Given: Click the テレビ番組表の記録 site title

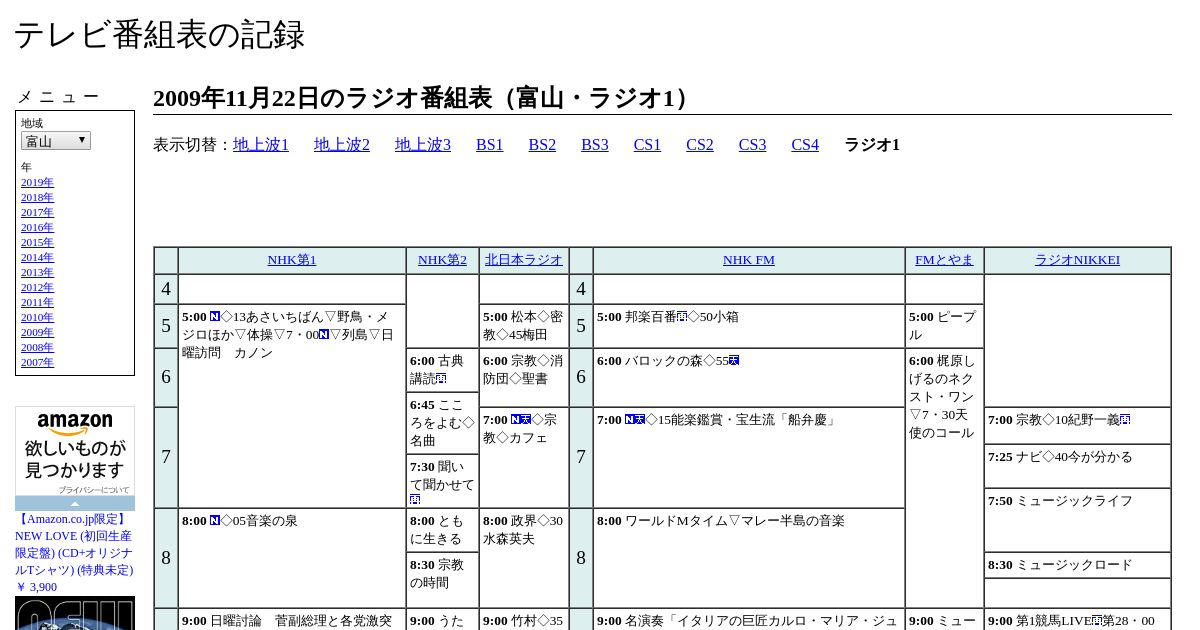Looking at the screenshot, I should (159, 35).
